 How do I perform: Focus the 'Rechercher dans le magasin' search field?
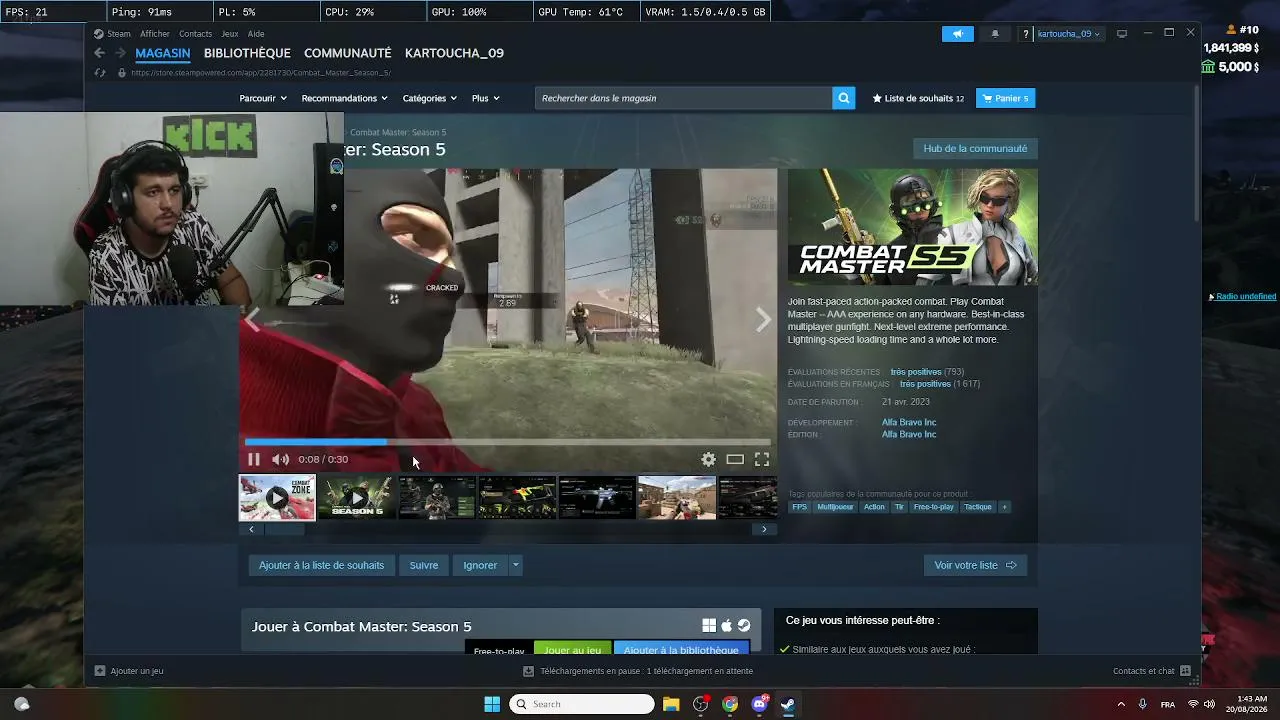point(684,98)
